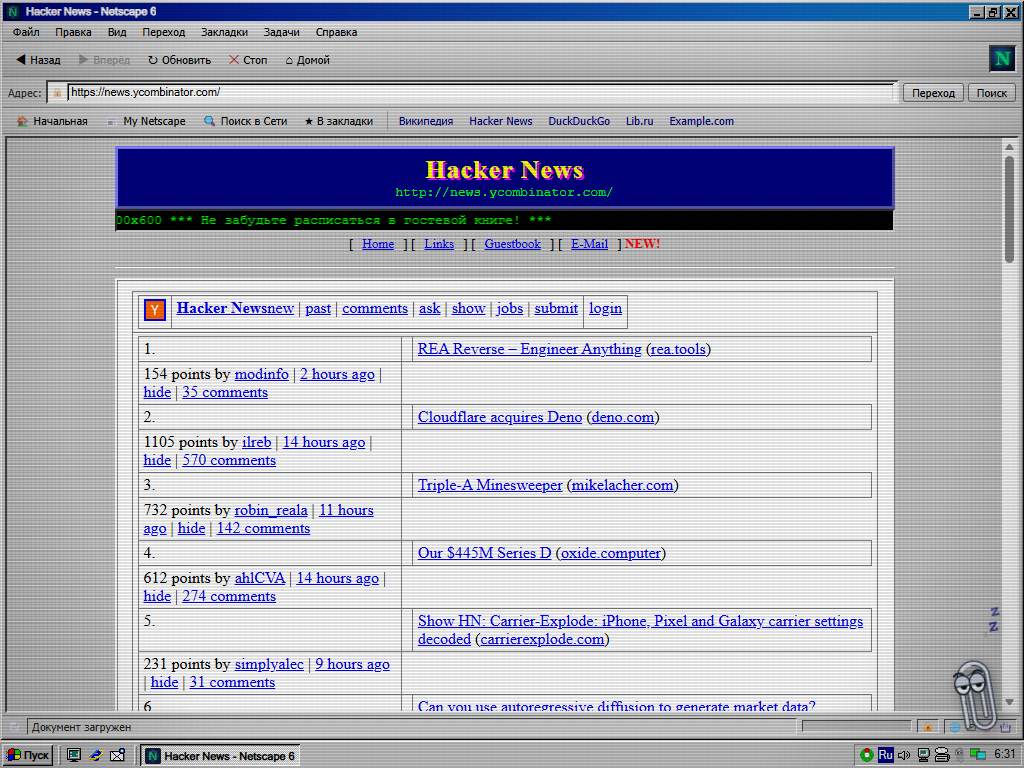Click the Переход go button
Screen dimensions: 1024x768
pos(933,93)
